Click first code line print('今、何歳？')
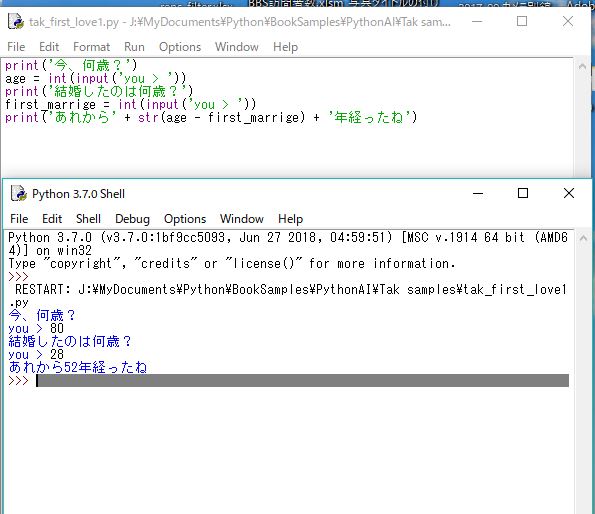 71,66
